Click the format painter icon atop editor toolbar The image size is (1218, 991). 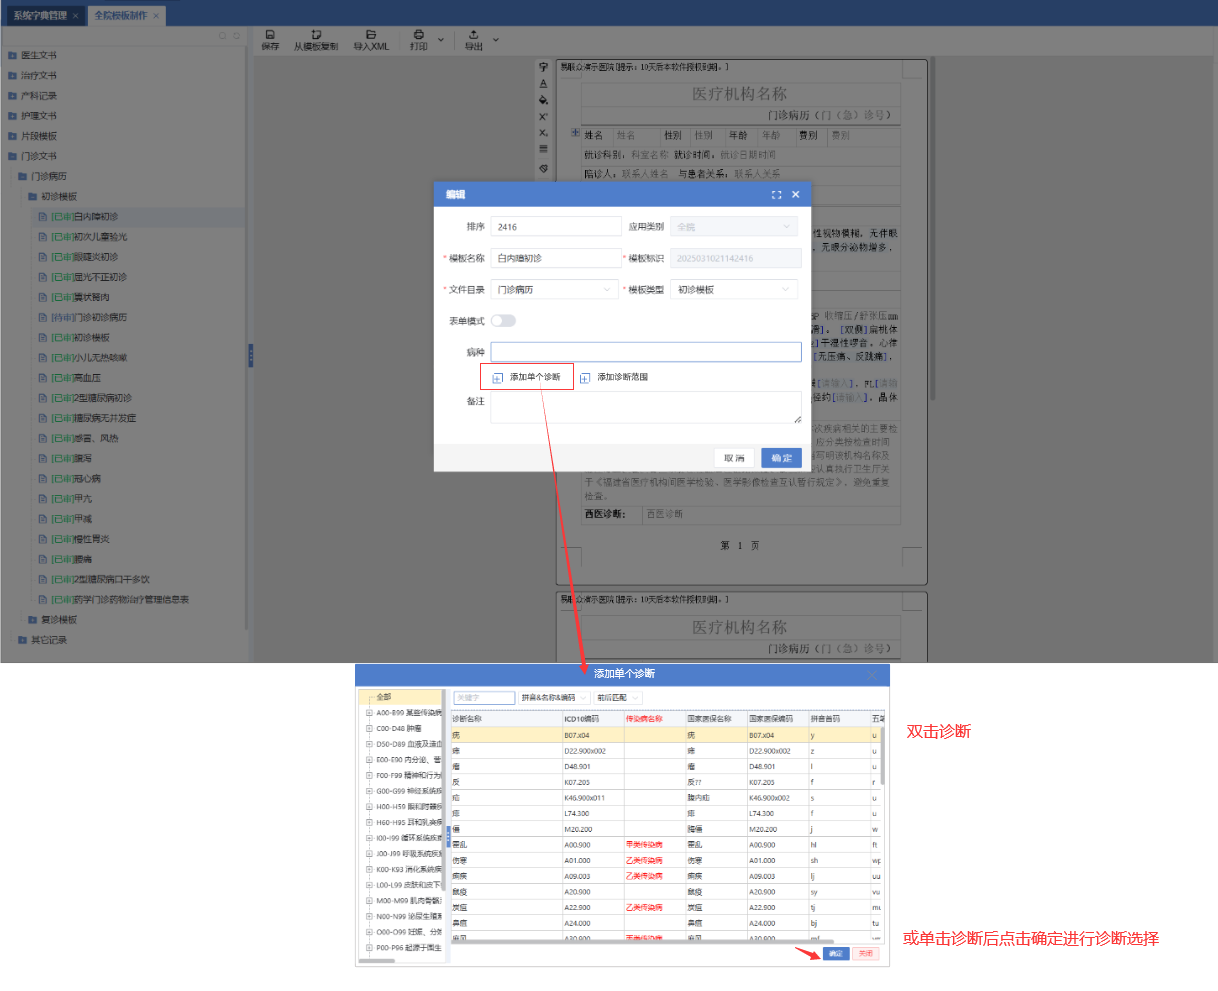tap(543, 67)
